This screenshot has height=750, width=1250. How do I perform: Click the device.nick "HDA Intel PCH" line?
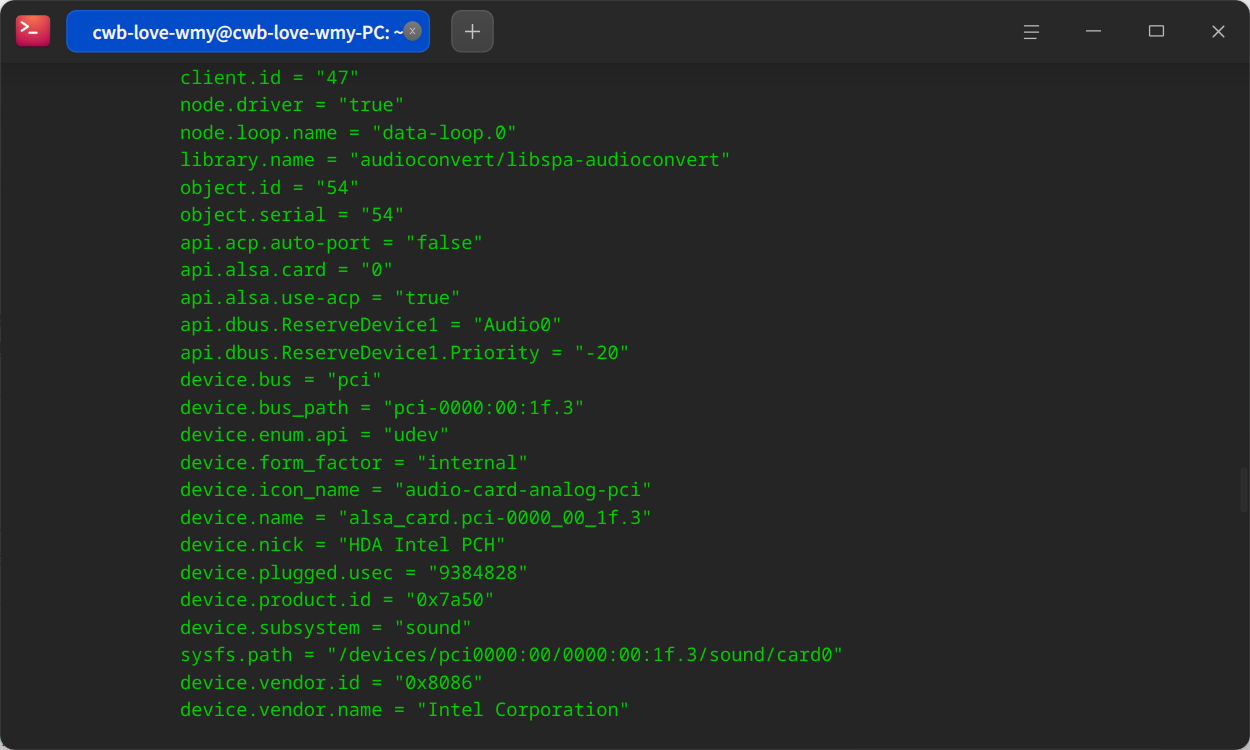point(343,545)
